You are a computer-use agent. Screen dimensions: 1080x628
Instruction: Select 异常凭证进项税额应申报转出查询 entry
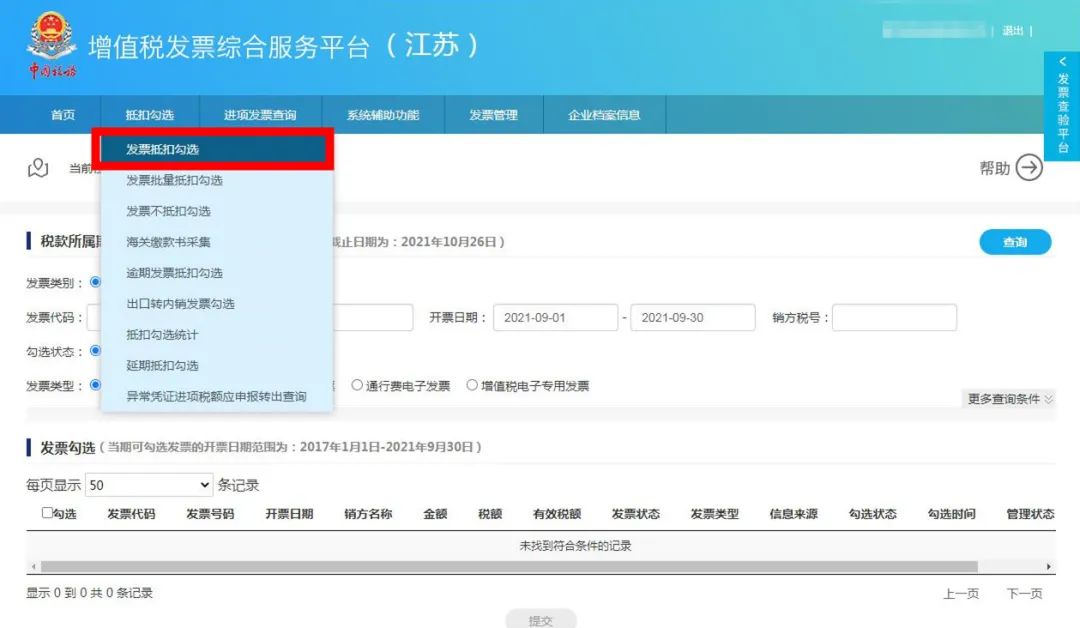point(217,397)
